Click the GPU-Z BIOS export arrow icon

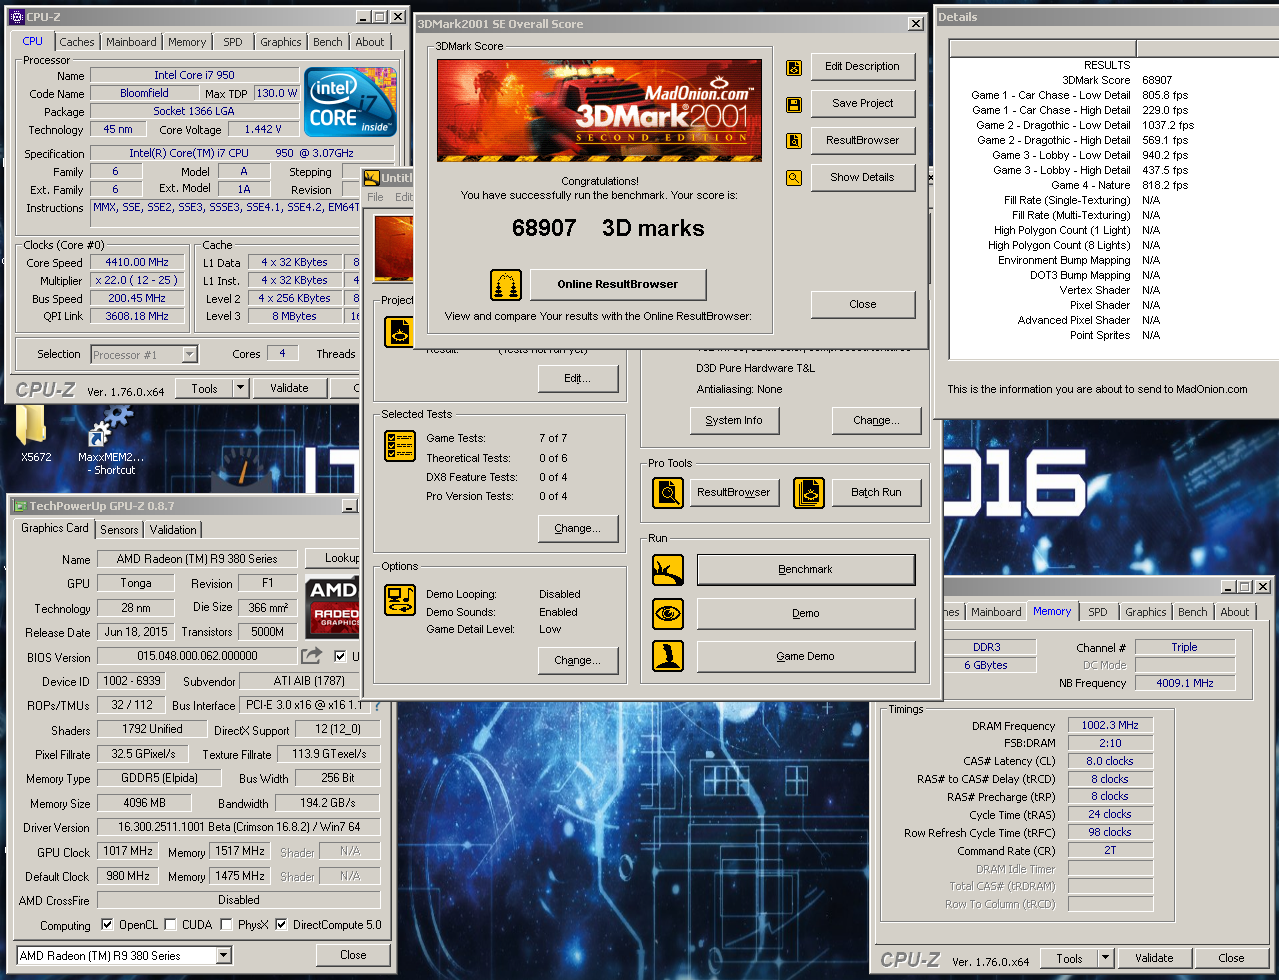point(312,656)
